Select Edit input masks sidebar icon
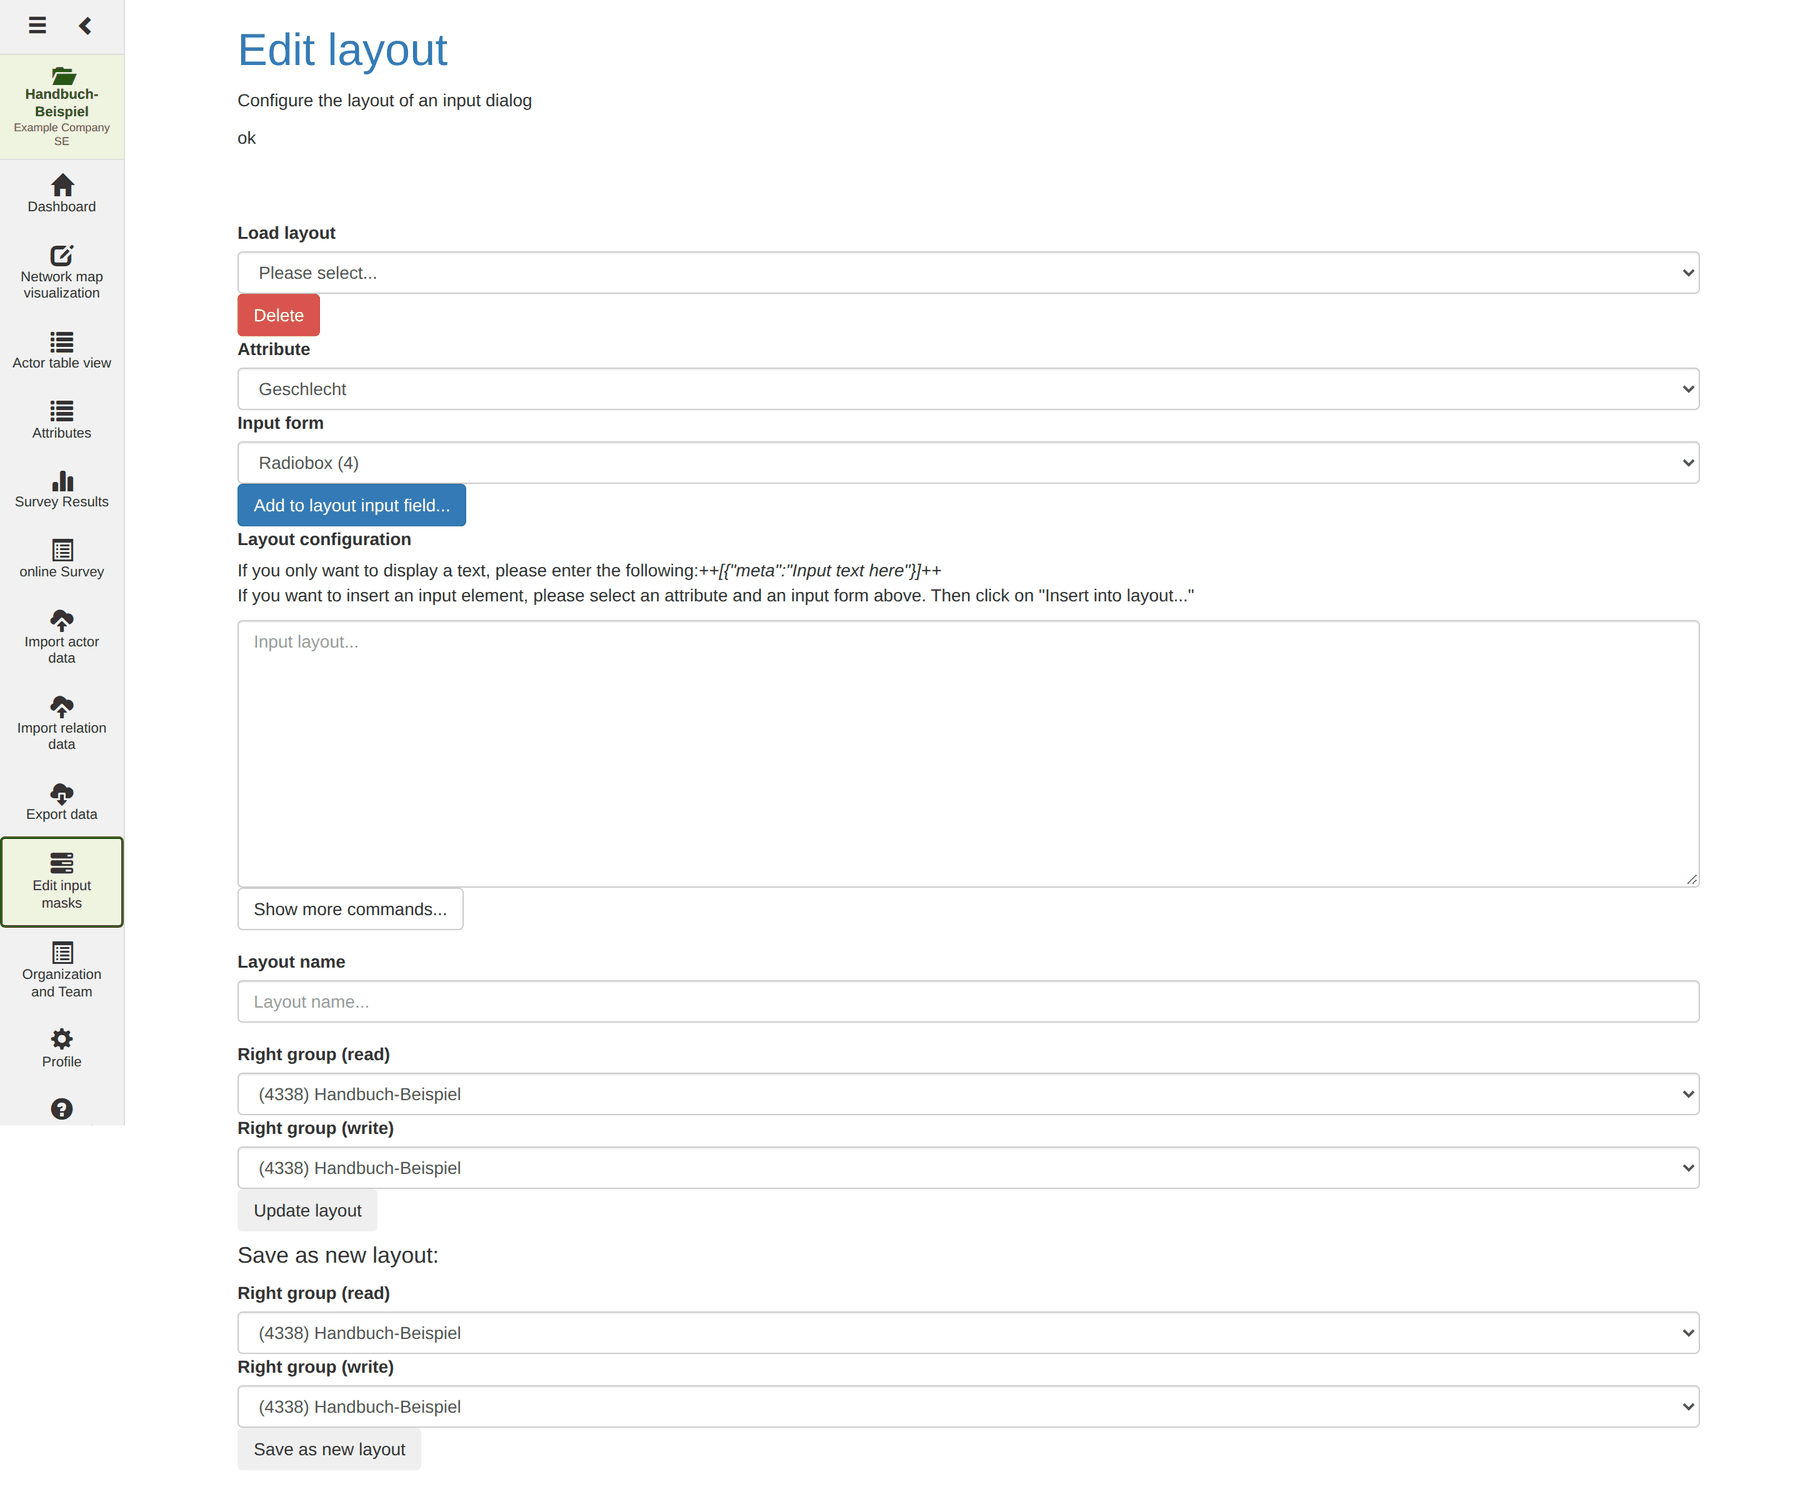The height and width of the screenshot is (1489, 1800). point(62,863)
